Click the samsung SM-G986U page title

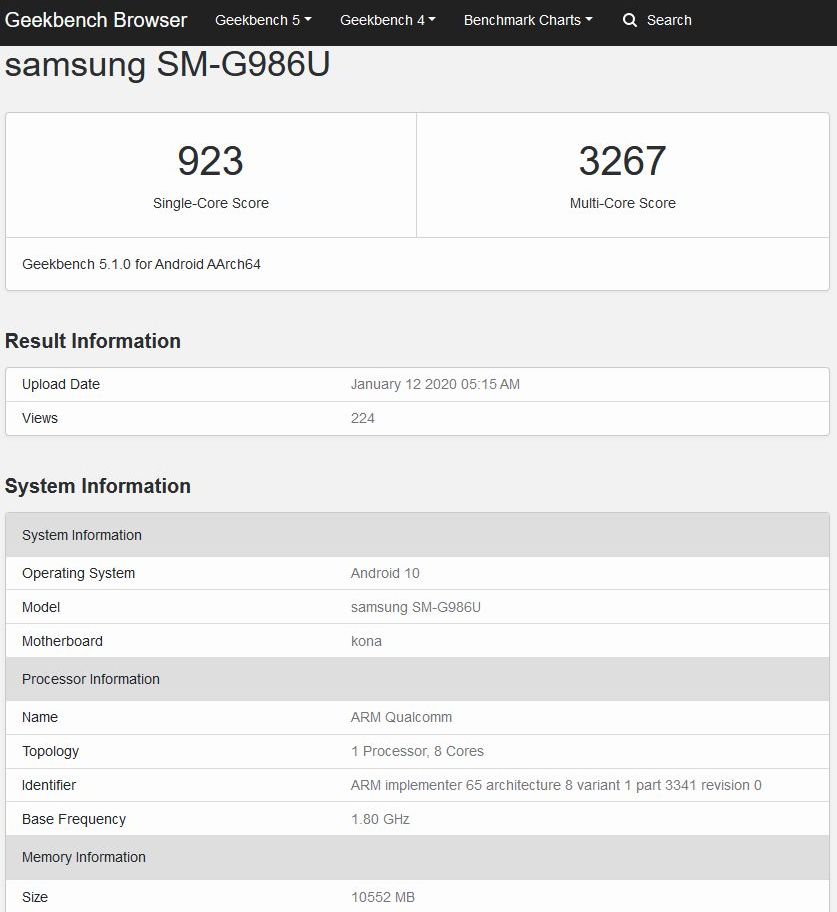168,65
